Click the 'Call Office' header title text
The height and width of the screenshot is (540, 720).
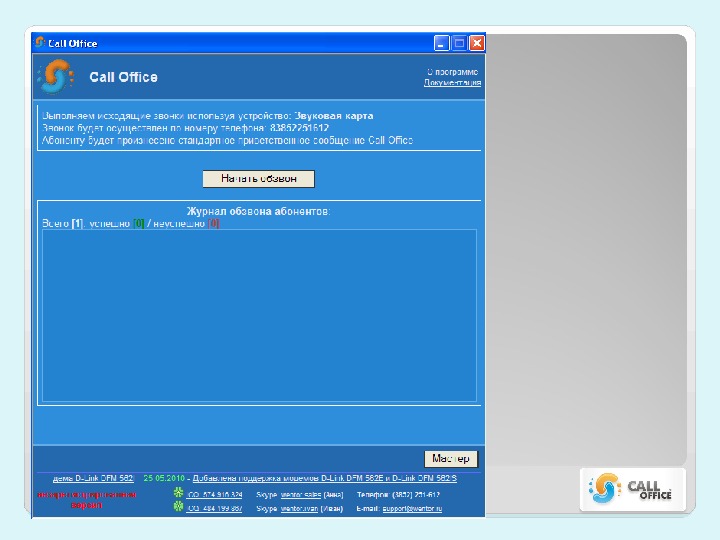point(124,77)
